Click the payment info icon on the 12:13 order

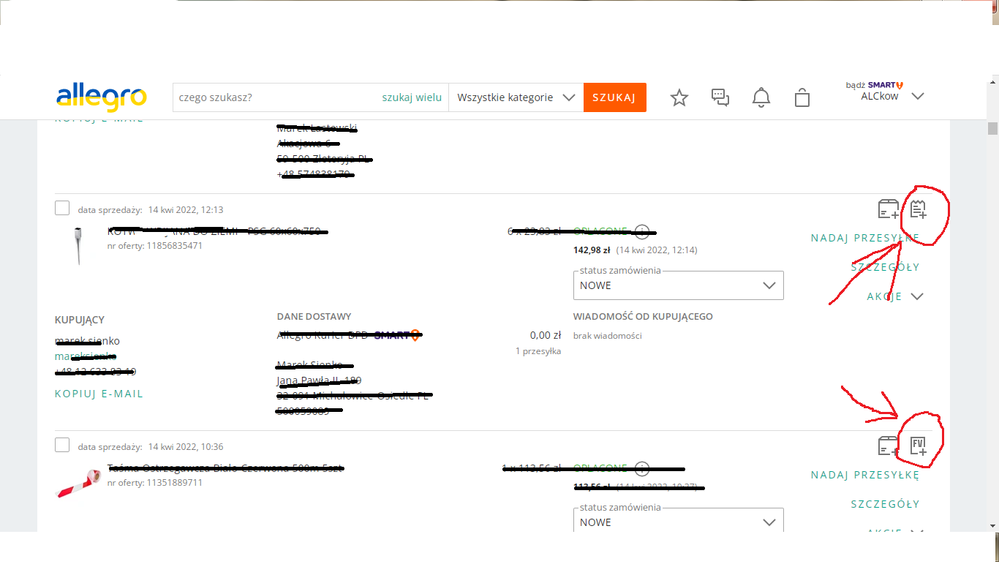click(x=642, y=230)
